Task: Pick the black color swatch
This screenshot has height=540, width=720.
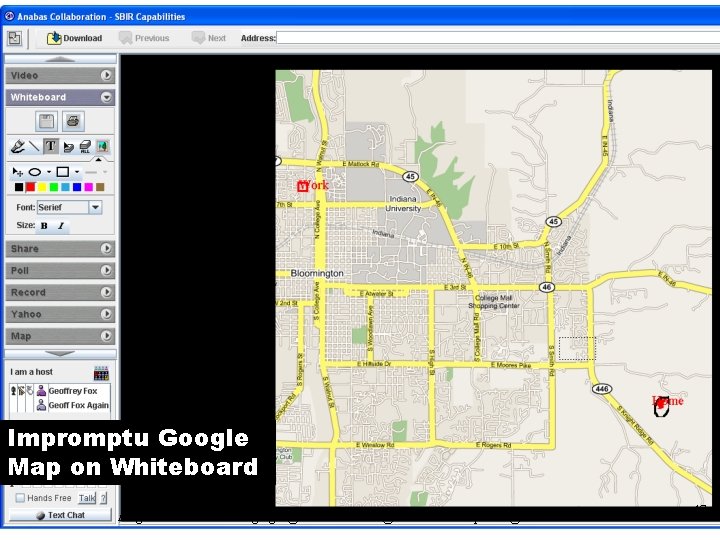Action: coord(19,187)
